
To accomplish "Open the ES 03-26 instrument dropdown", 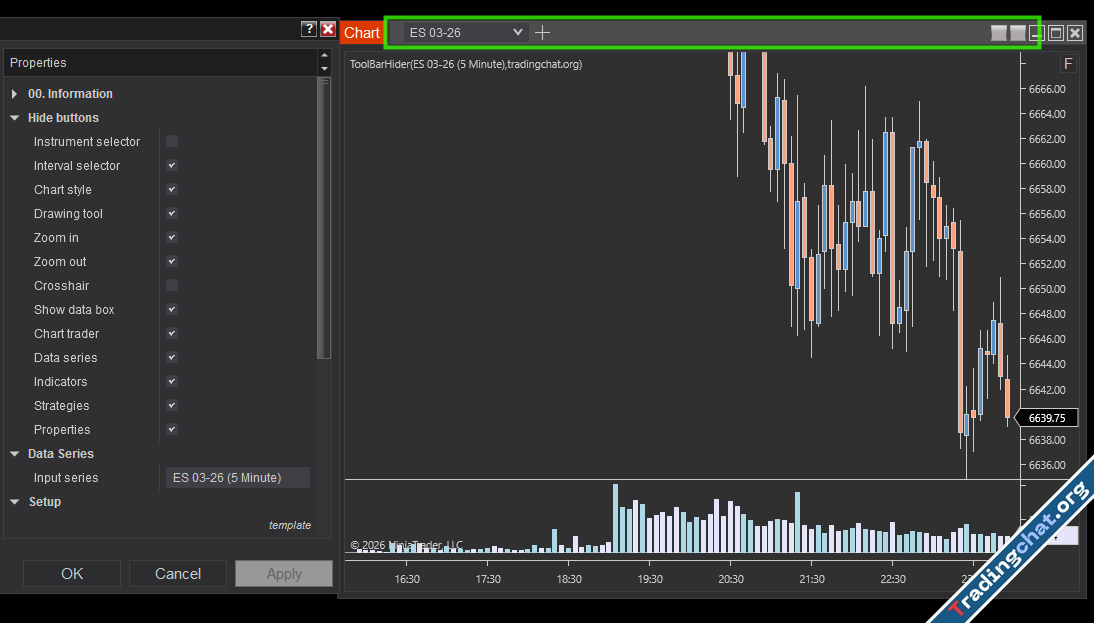I will (465, 32).
